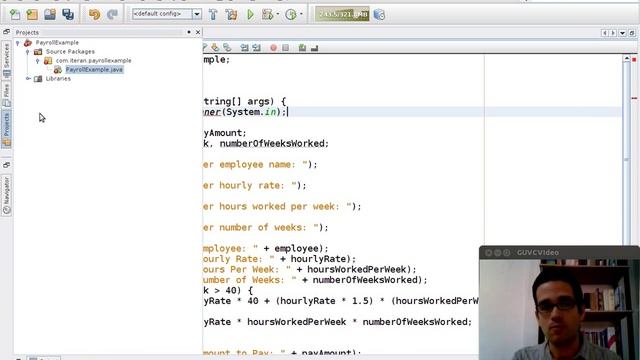640x360 pixels.
Task: Clean and build project icon
Action: point(231,15)
